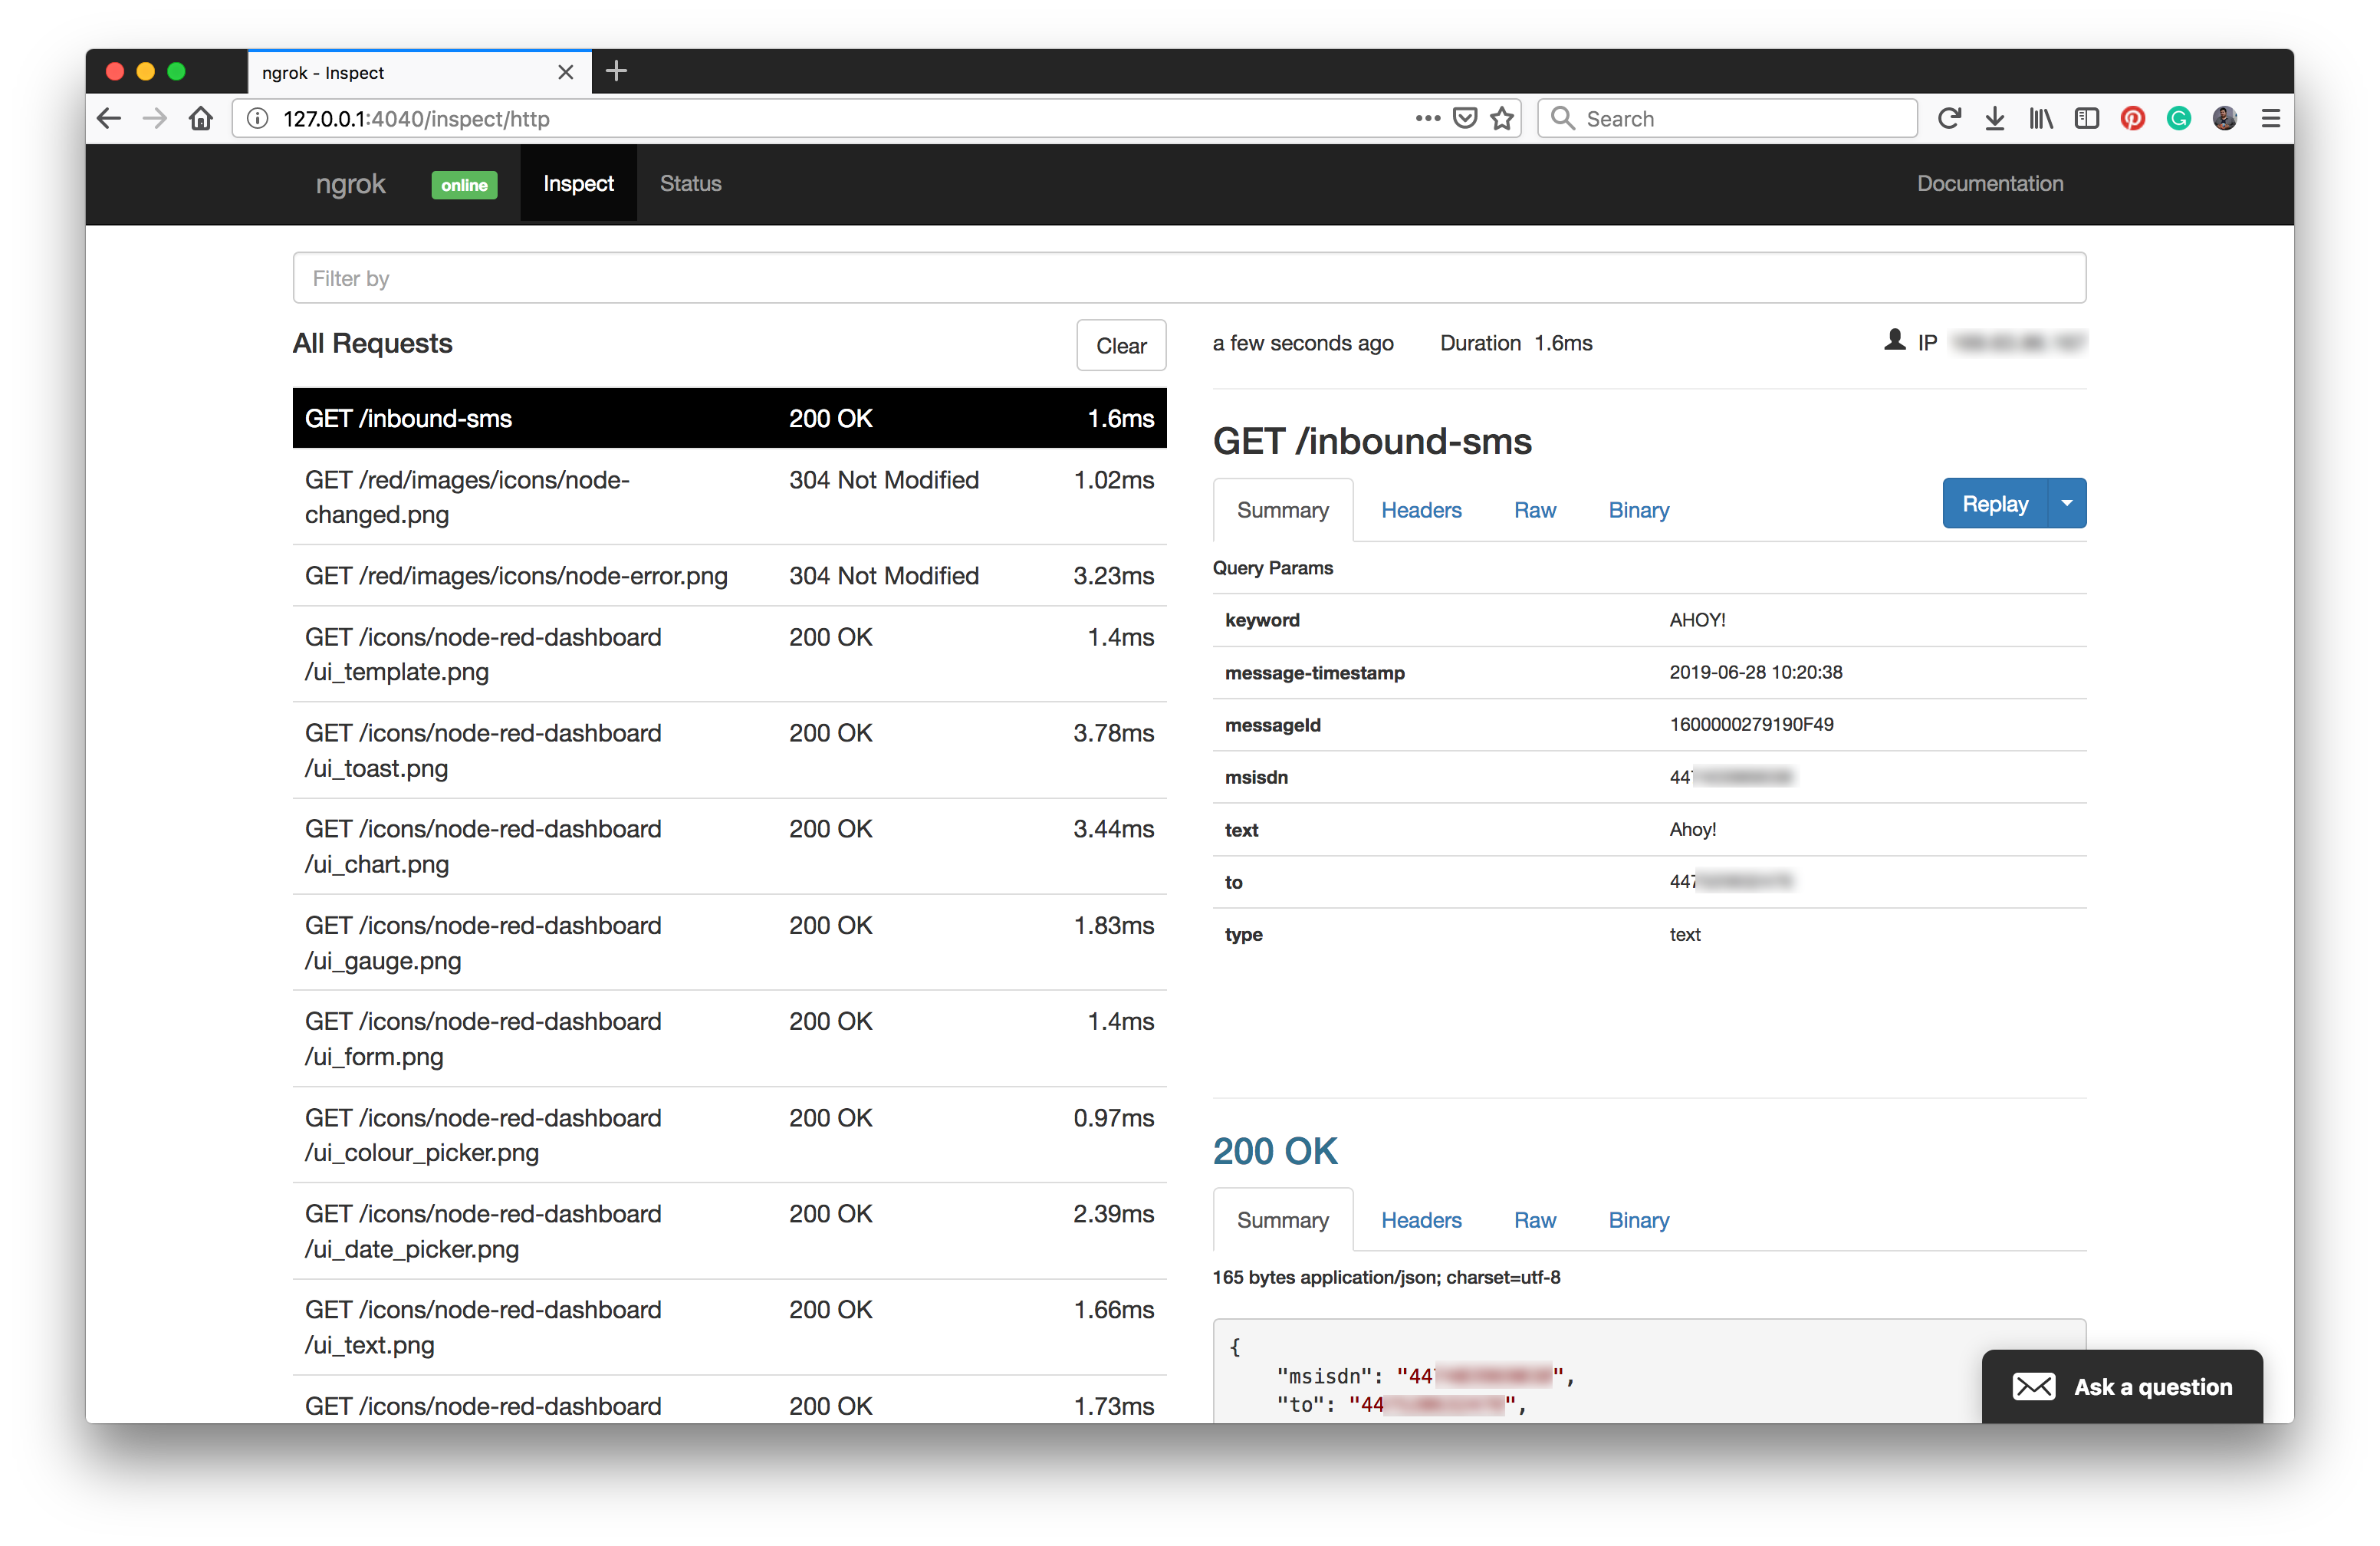The height and width of the screenshot is (1546, 2380).
Task: Show site information icon in address bar
Action: (258, 119)
